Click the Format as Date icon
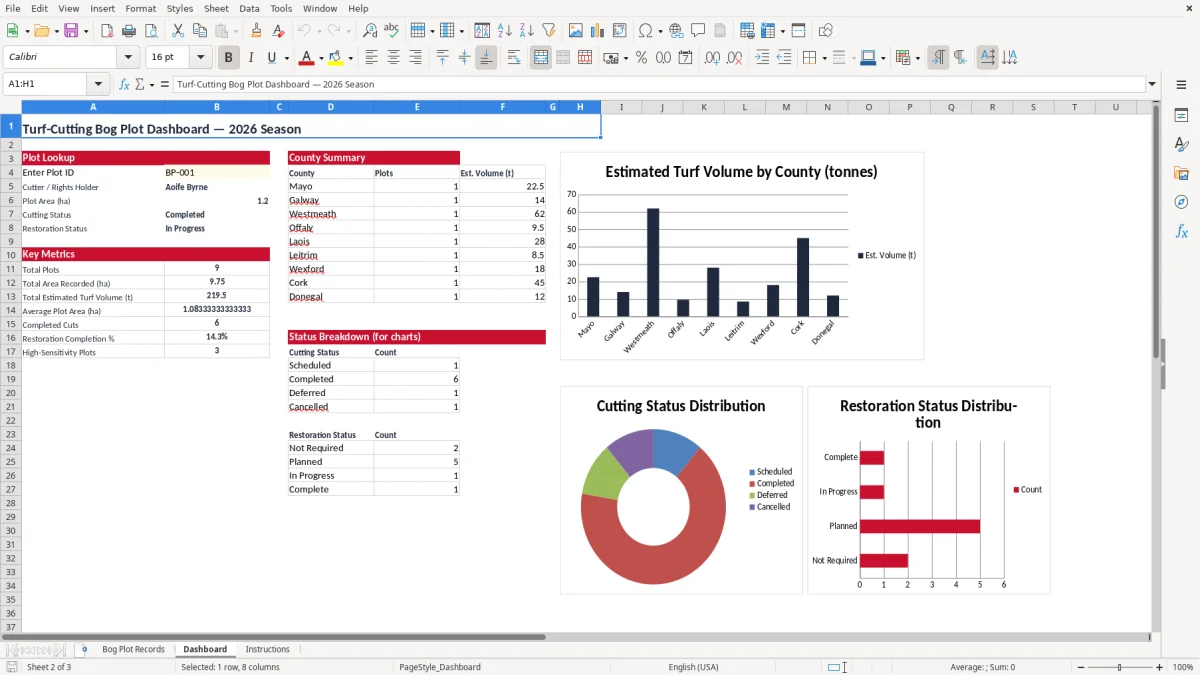This screenshot has height=675, width=1200. (x=686, y=58)
